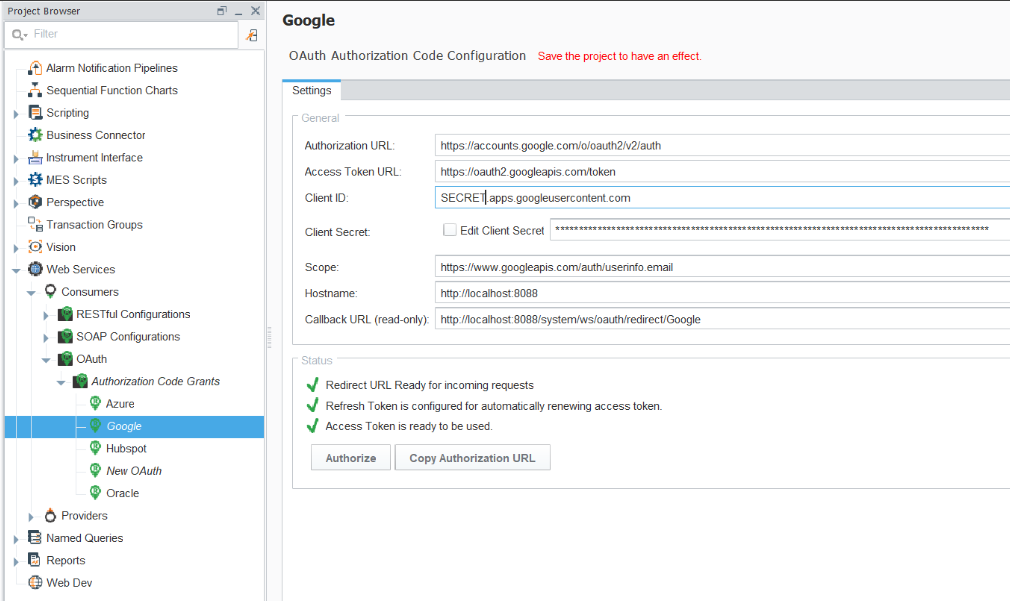Screen dimensions: 1010x601
Task: Click the Transaction Groups icon
Action: (x=35, y=225)
